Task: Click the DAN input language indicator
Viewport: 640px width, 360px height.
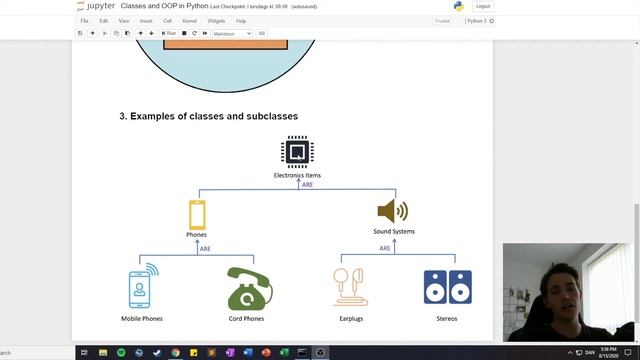Action: tap(590, 353)
